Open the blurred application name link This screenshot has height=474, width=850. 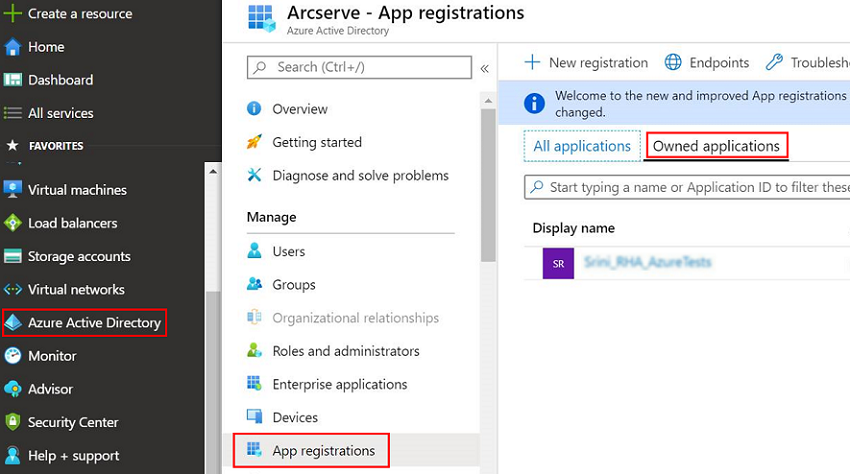pyautogui.click(x=647, y=262)
